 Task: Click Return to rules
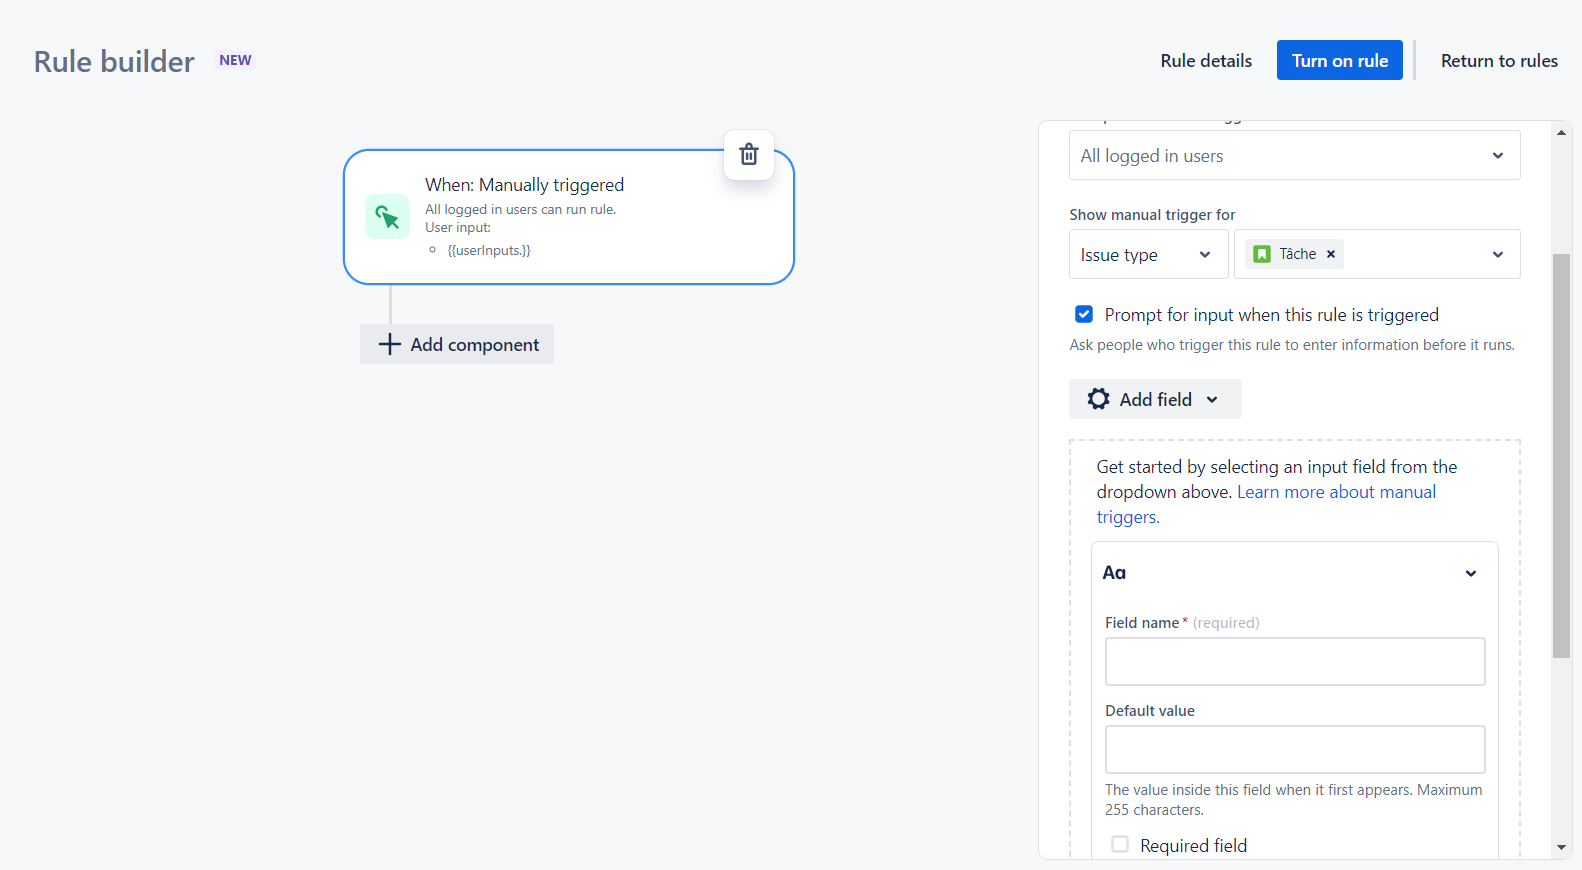click(1499, 60)
